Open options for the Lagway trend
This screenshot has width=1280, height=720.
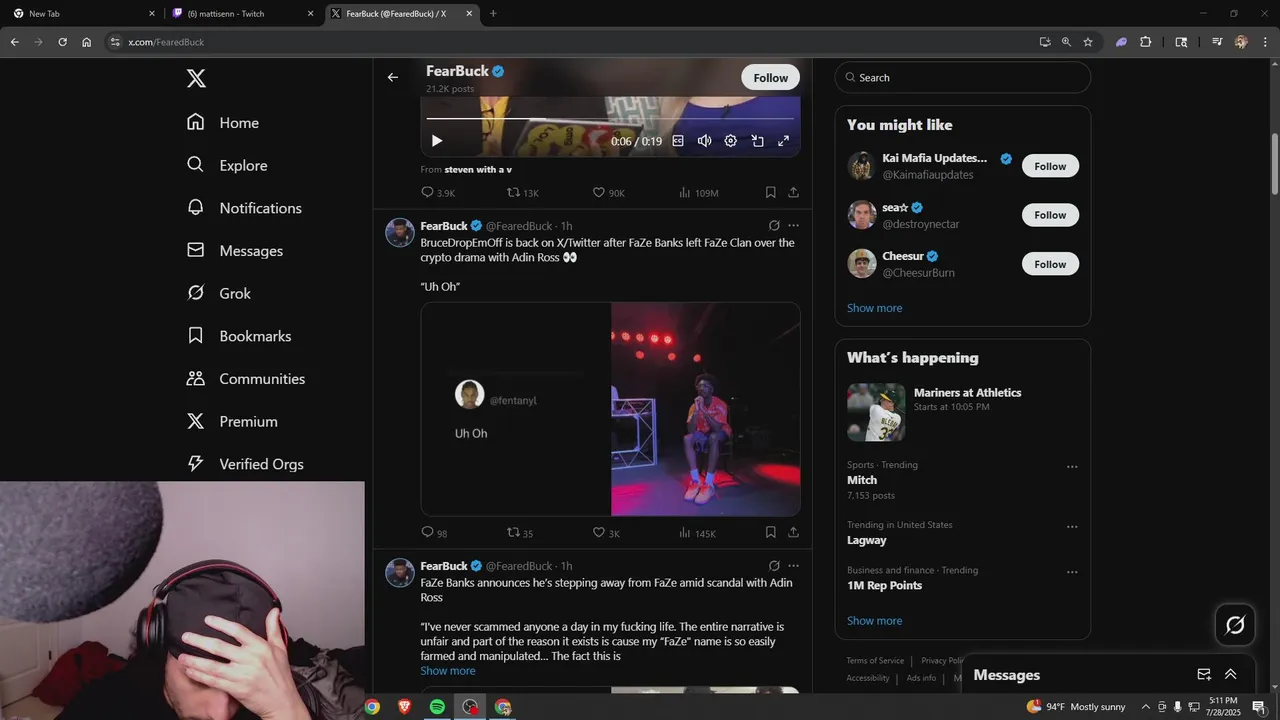tap(1072, 526)
